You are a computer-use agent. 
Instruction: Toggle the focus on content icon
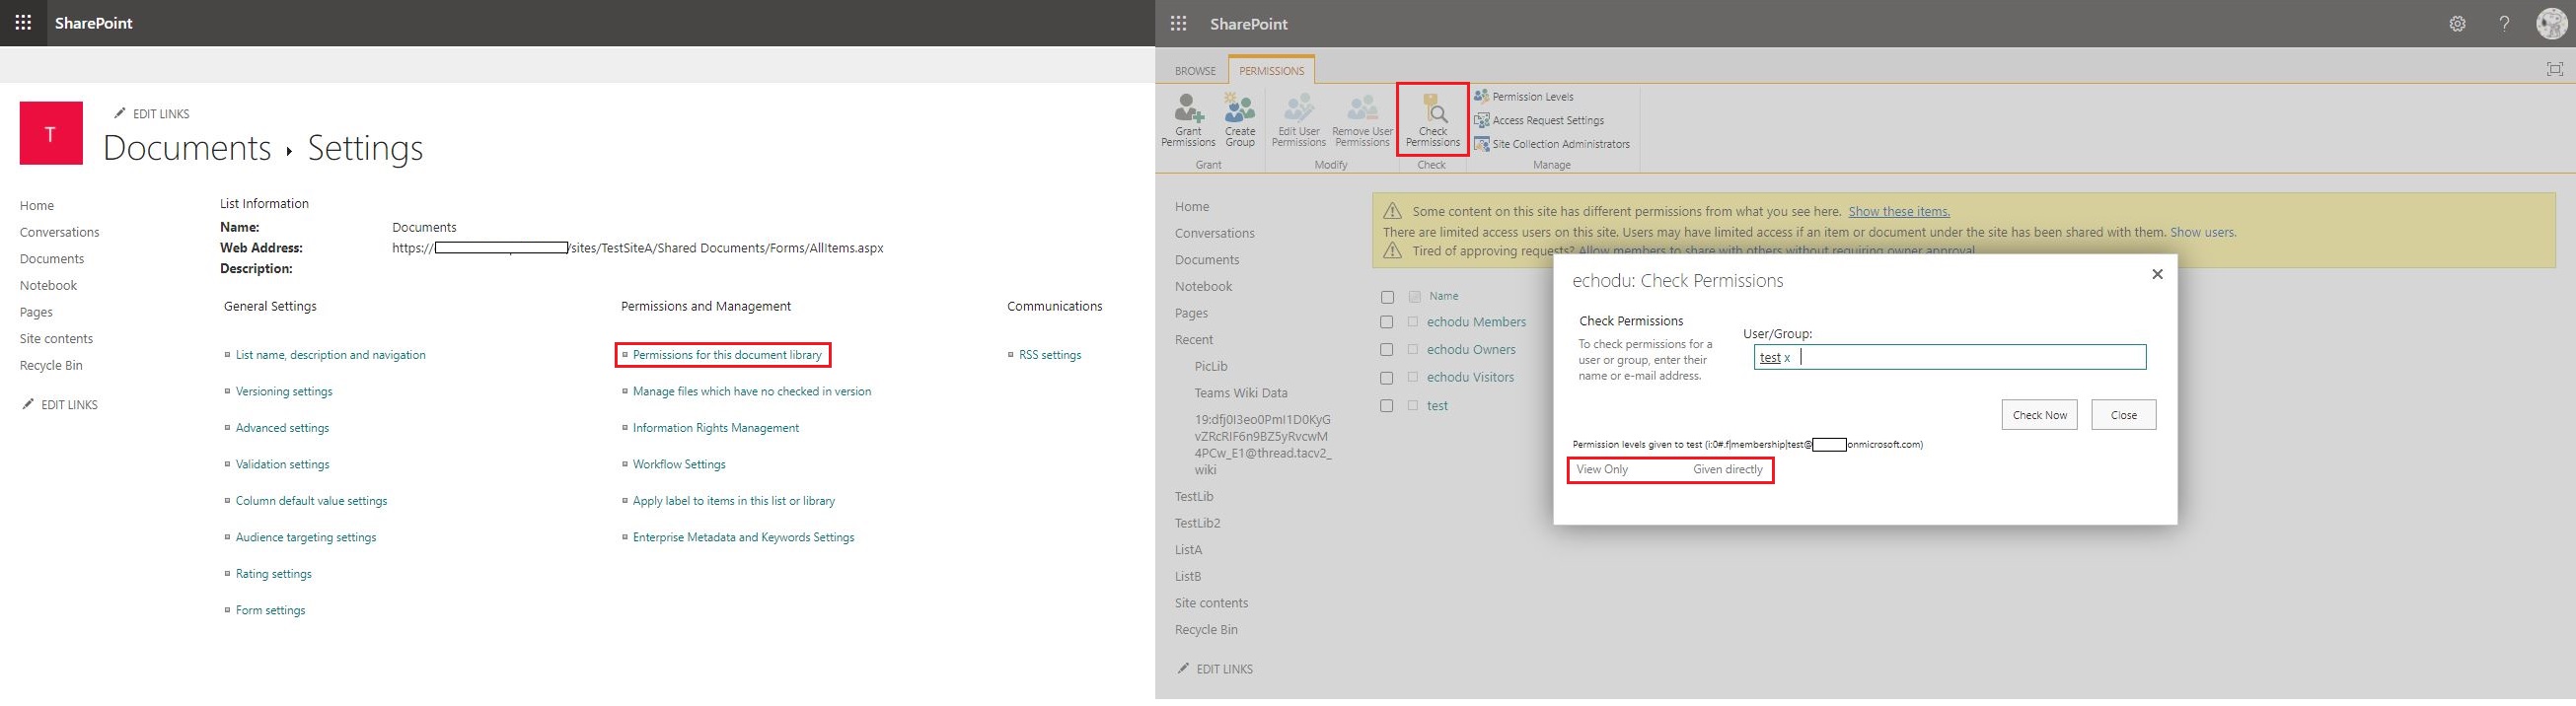[2554, 69]
